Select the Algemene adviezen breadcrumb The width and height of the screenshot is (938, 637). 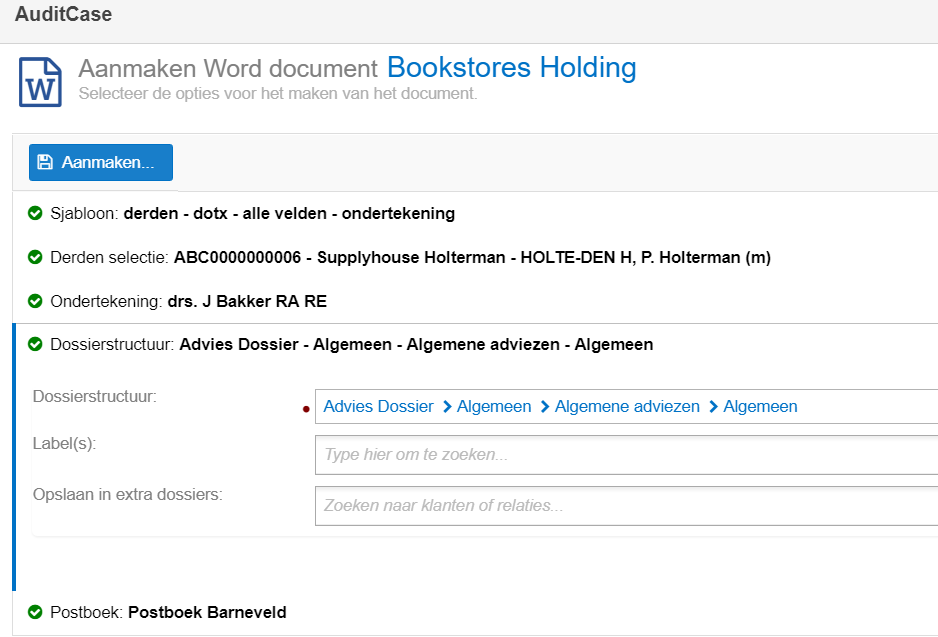coord(627,407)
